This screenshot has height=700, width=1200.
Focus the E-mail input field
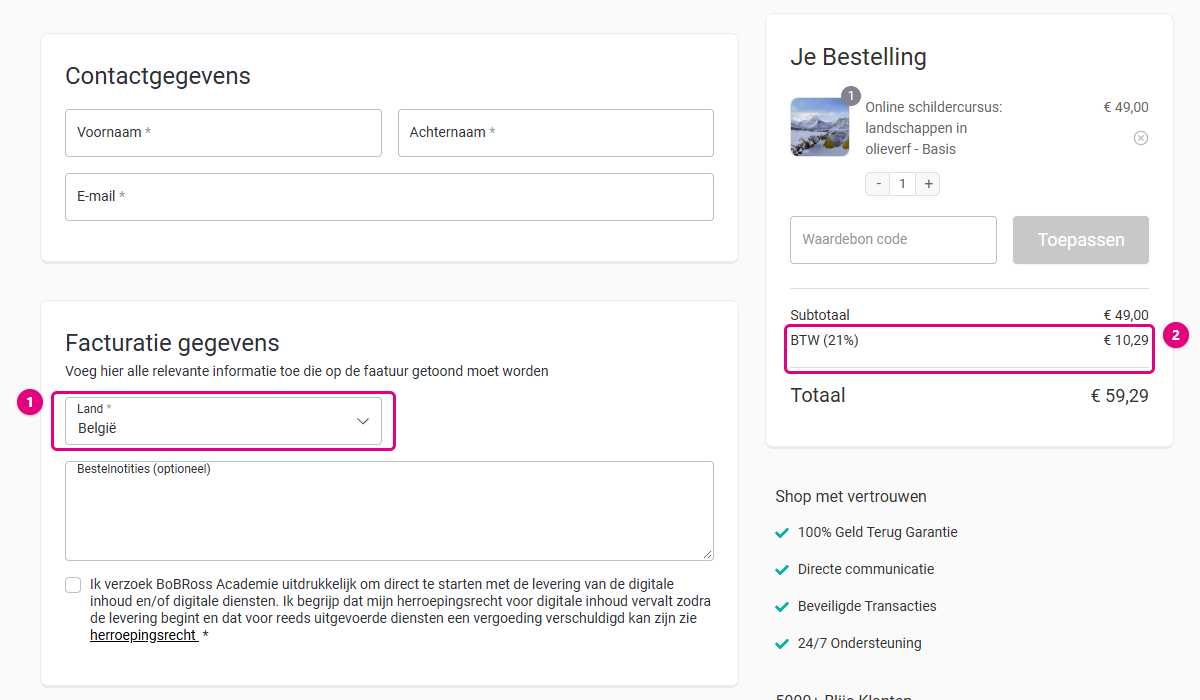389,197
